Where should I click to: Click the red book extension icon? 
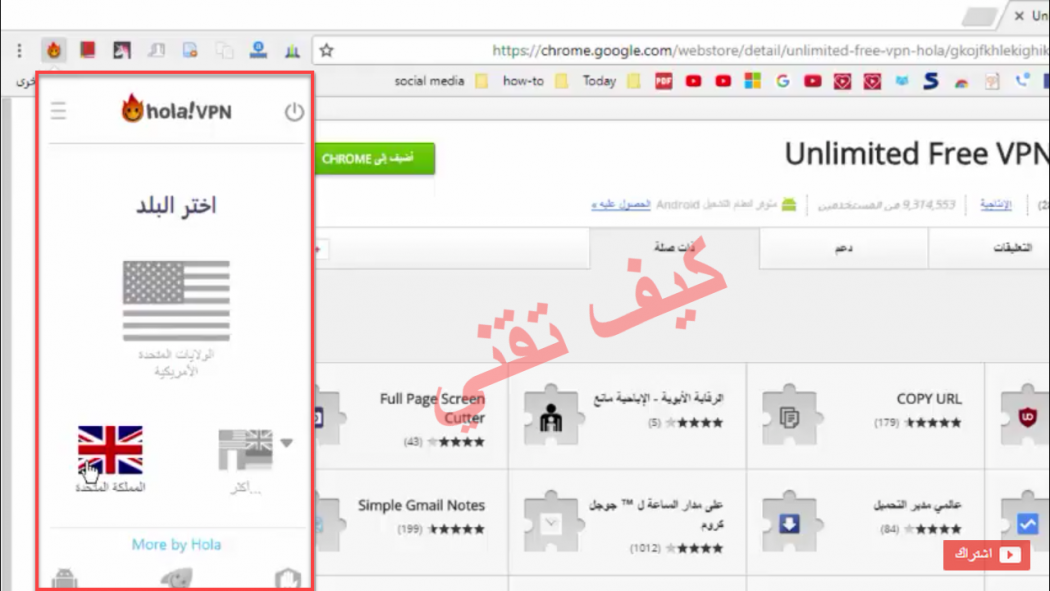88,50
